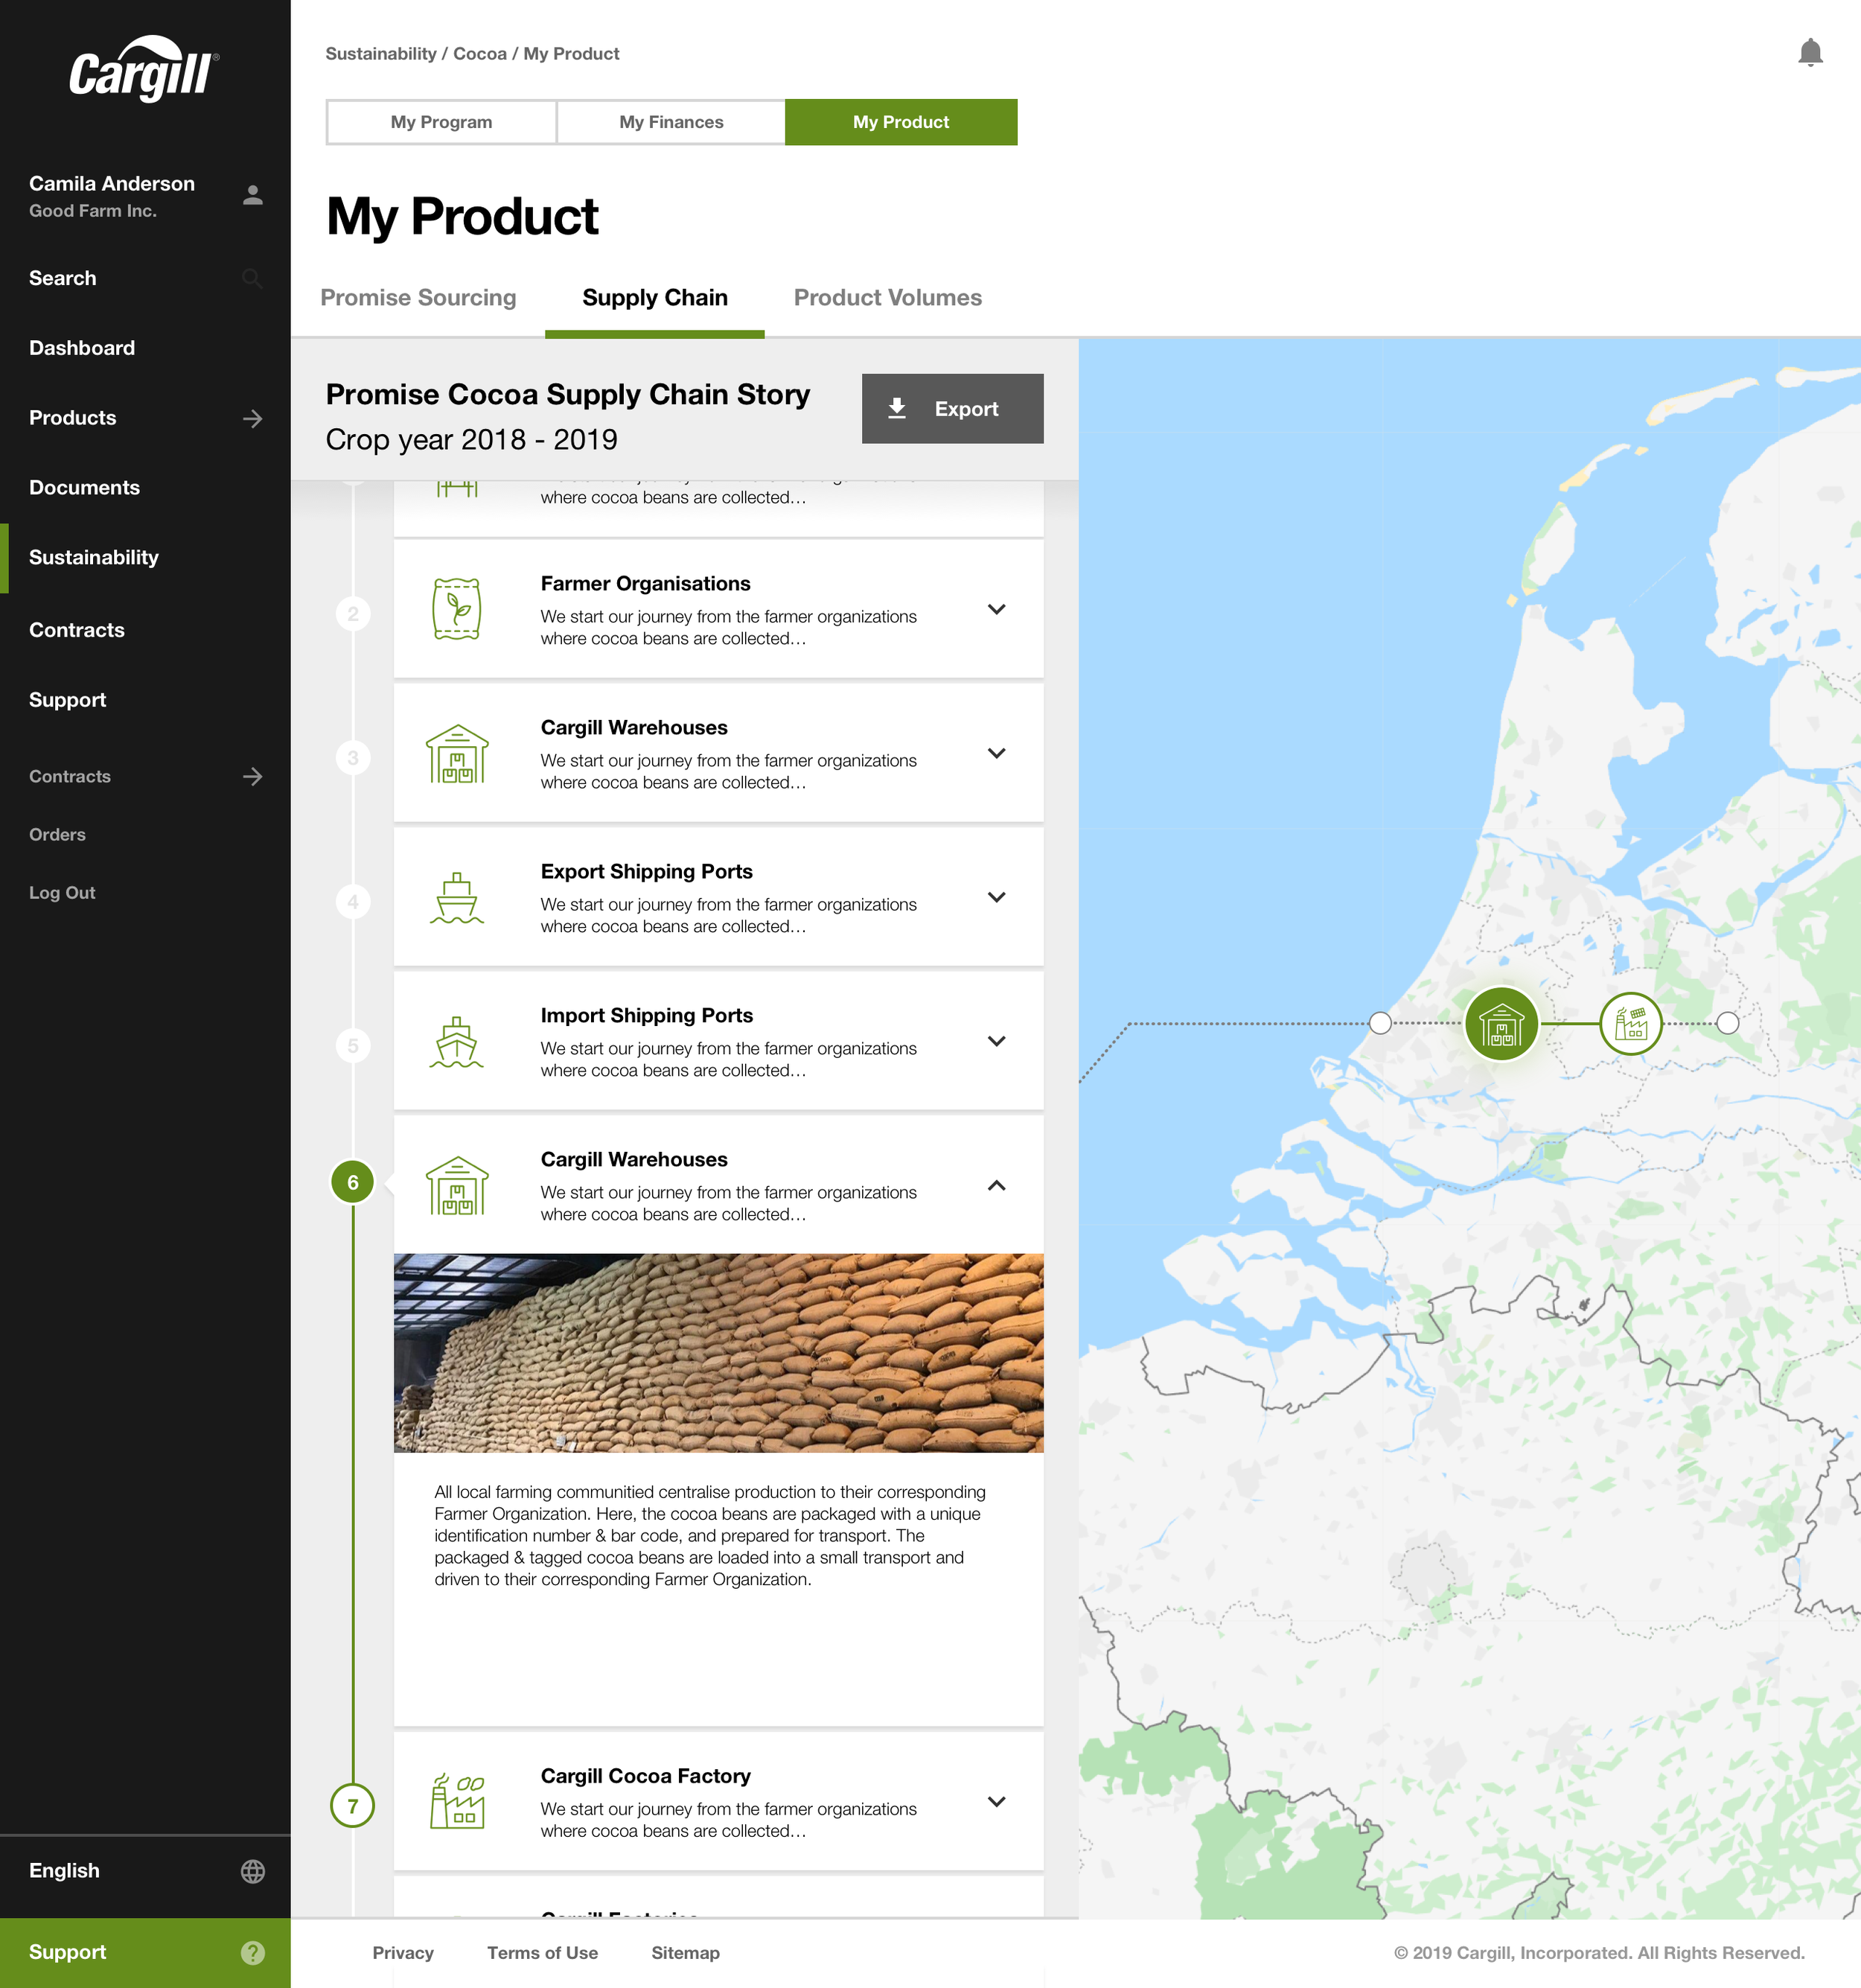The width and height of the screenshot is (1861, 1988).
Task: Open the upper Contracts sidebar item
Action: 77,630
